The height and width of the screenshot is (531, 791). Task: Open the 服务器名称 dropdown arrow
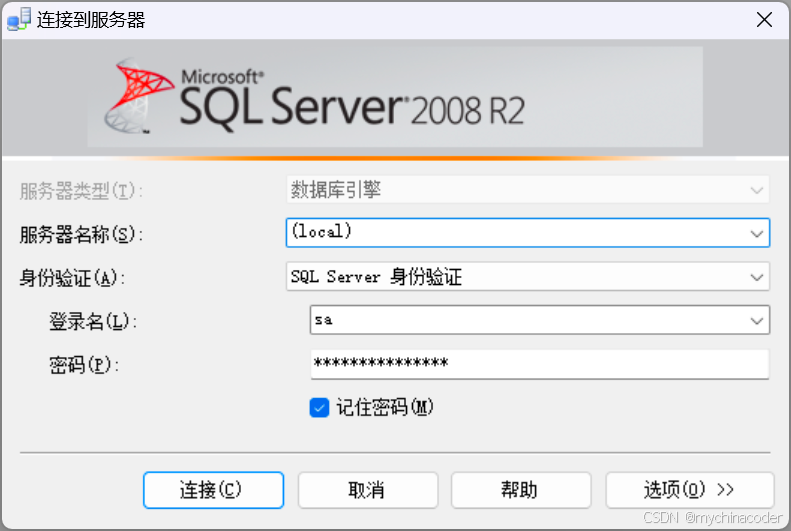[x=756, y=233]
